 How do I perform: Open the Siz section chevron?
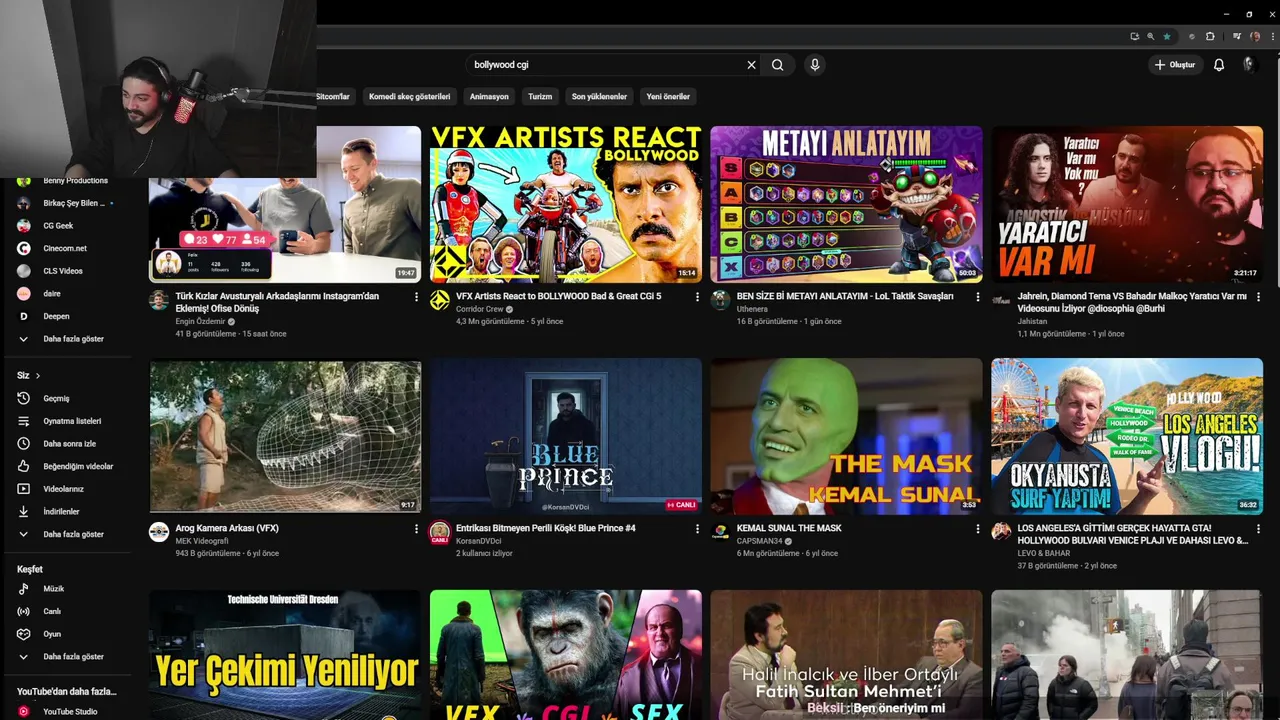38,376
